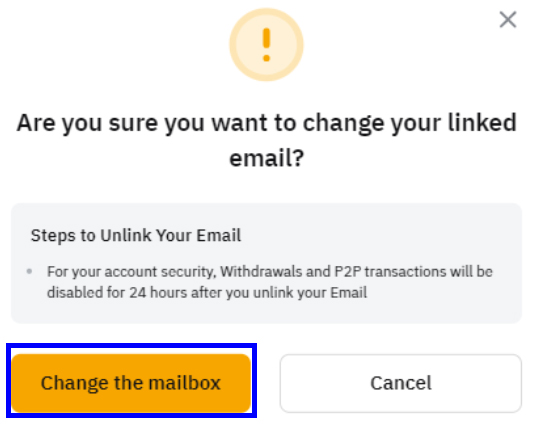Click the disabled for 24 hours text line
The height and width of the screenshot is (426, 540).
click(x=207, y=293)
